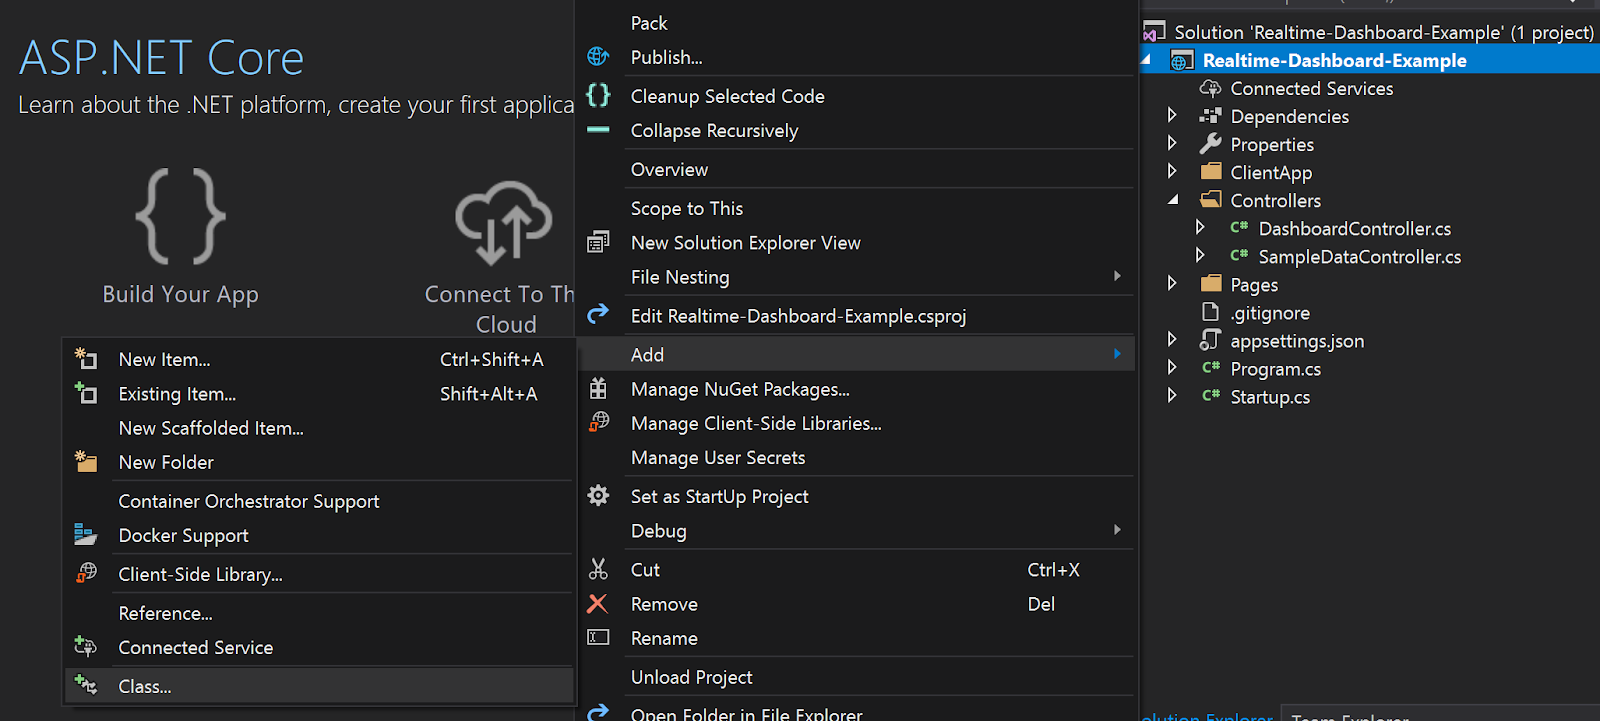Click the Manage Client-Side Libraries icon
Image resolution: width=1600 pixels, height=721 pixels.
click(x=598, y=422)
